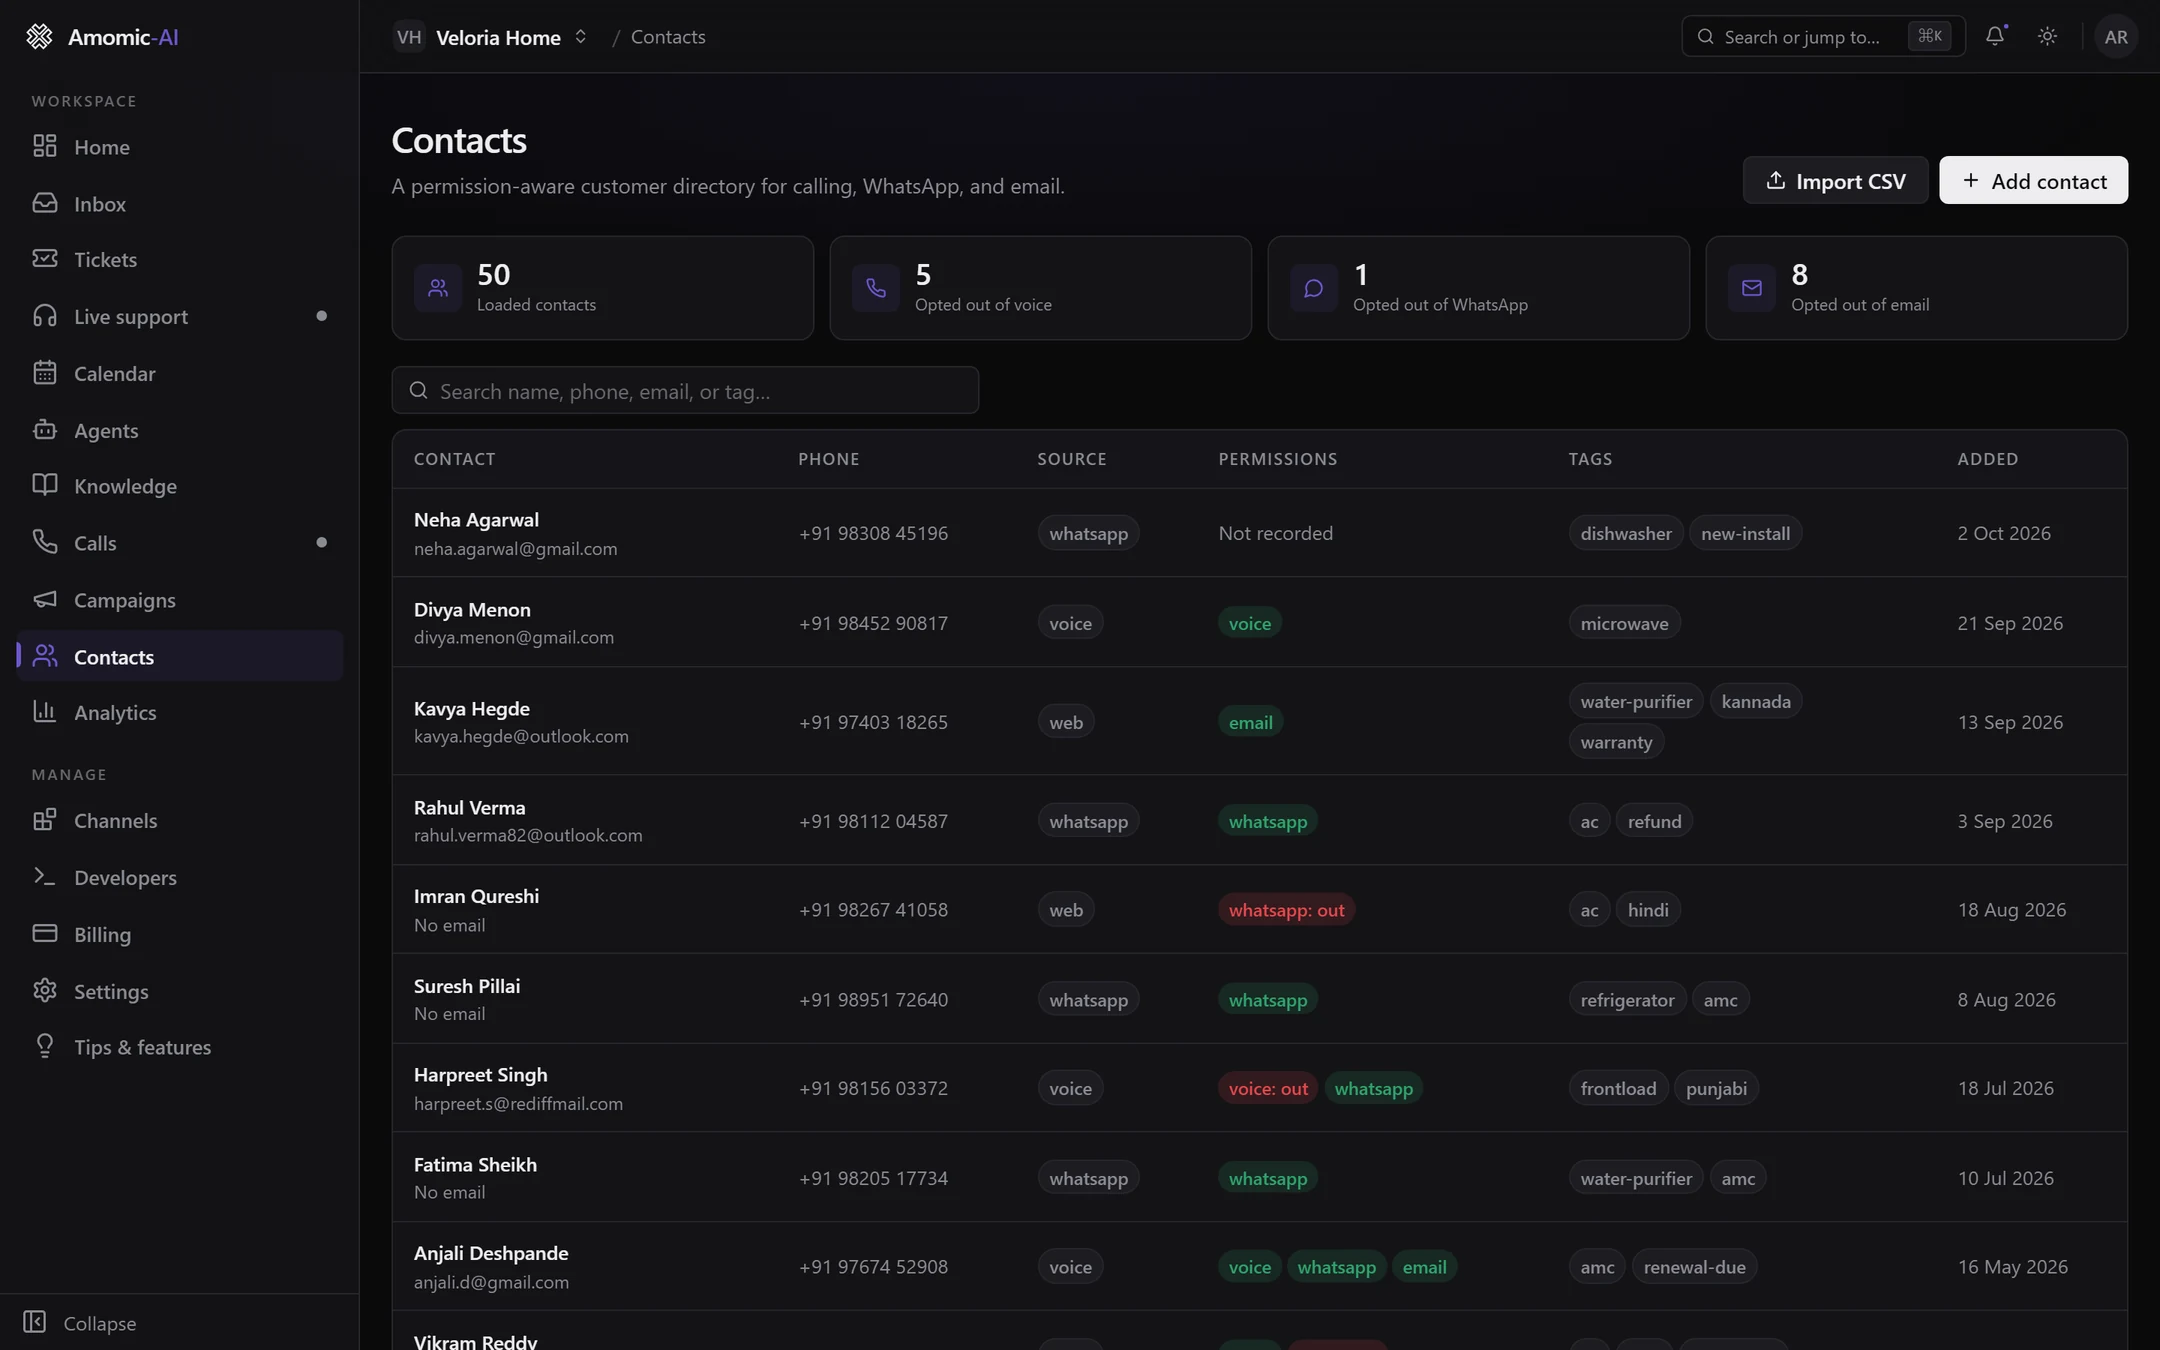Click Imran Qureshi's 'whatsapp: out' badge

1286,910
